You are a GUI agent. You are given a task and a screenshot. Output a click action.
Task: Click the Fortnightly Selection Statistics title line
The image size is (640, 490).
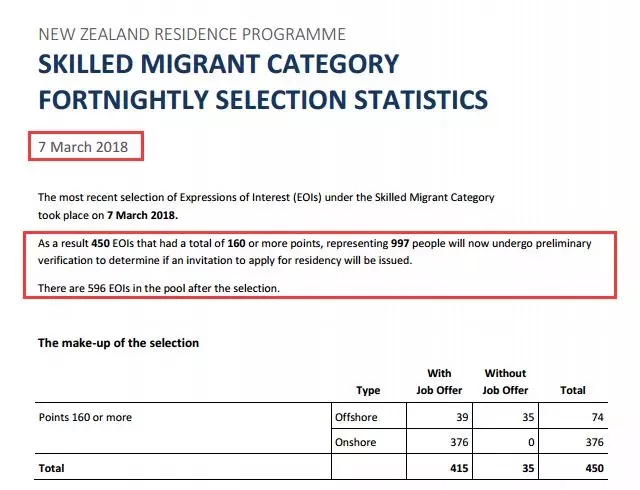coord(263,100)
